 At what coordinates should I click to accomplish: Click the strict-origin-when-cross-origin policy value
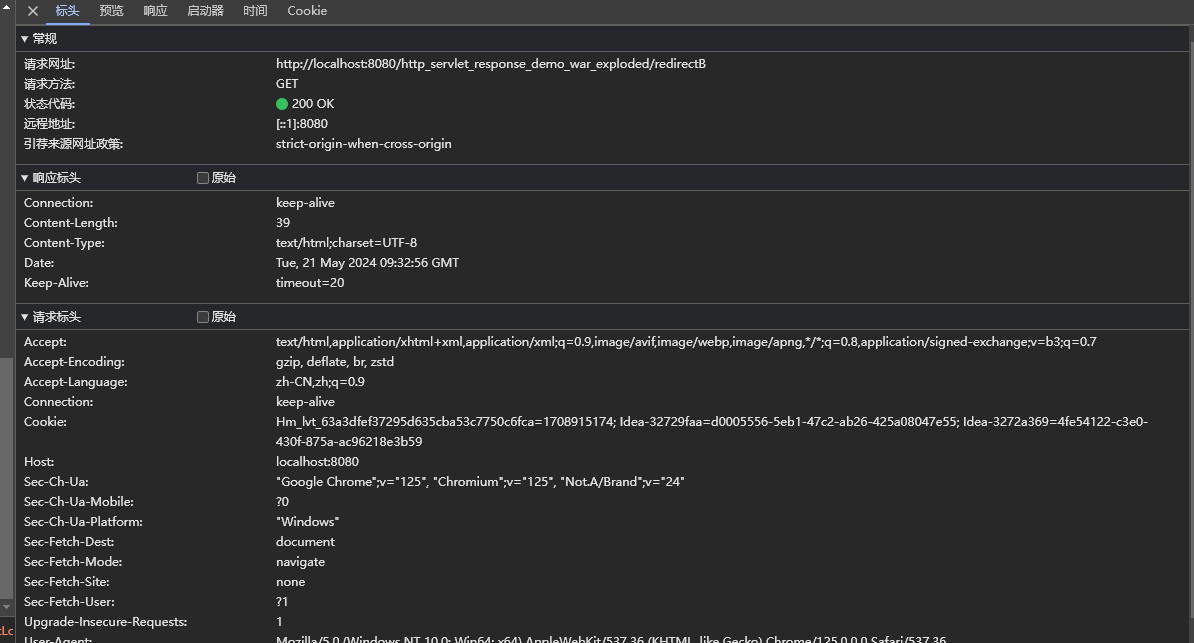pos(363,144)
